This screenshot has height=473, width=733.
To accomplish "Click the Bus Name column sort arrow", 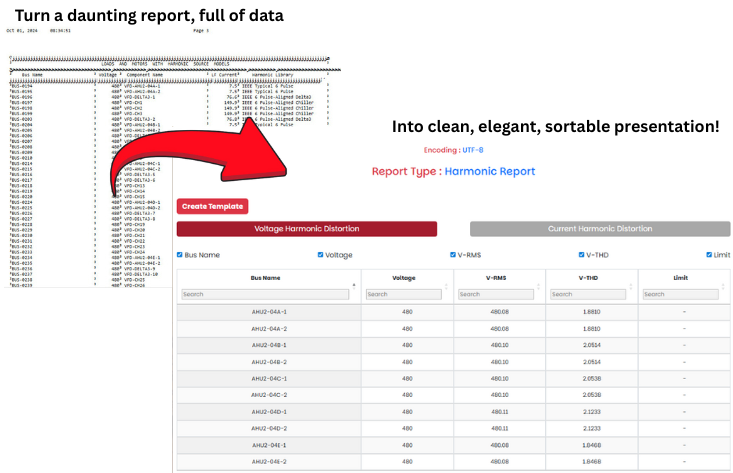I will [353, 285].
